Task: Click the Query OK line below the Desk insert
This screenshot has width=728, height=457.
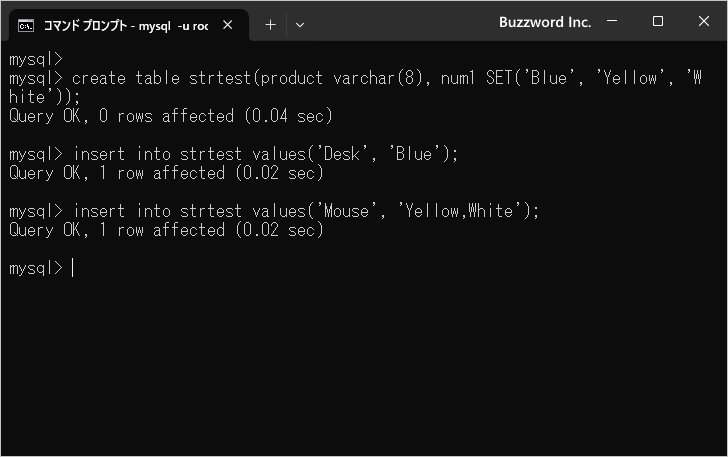Action: pyautogui.click(x=166, y=173)
